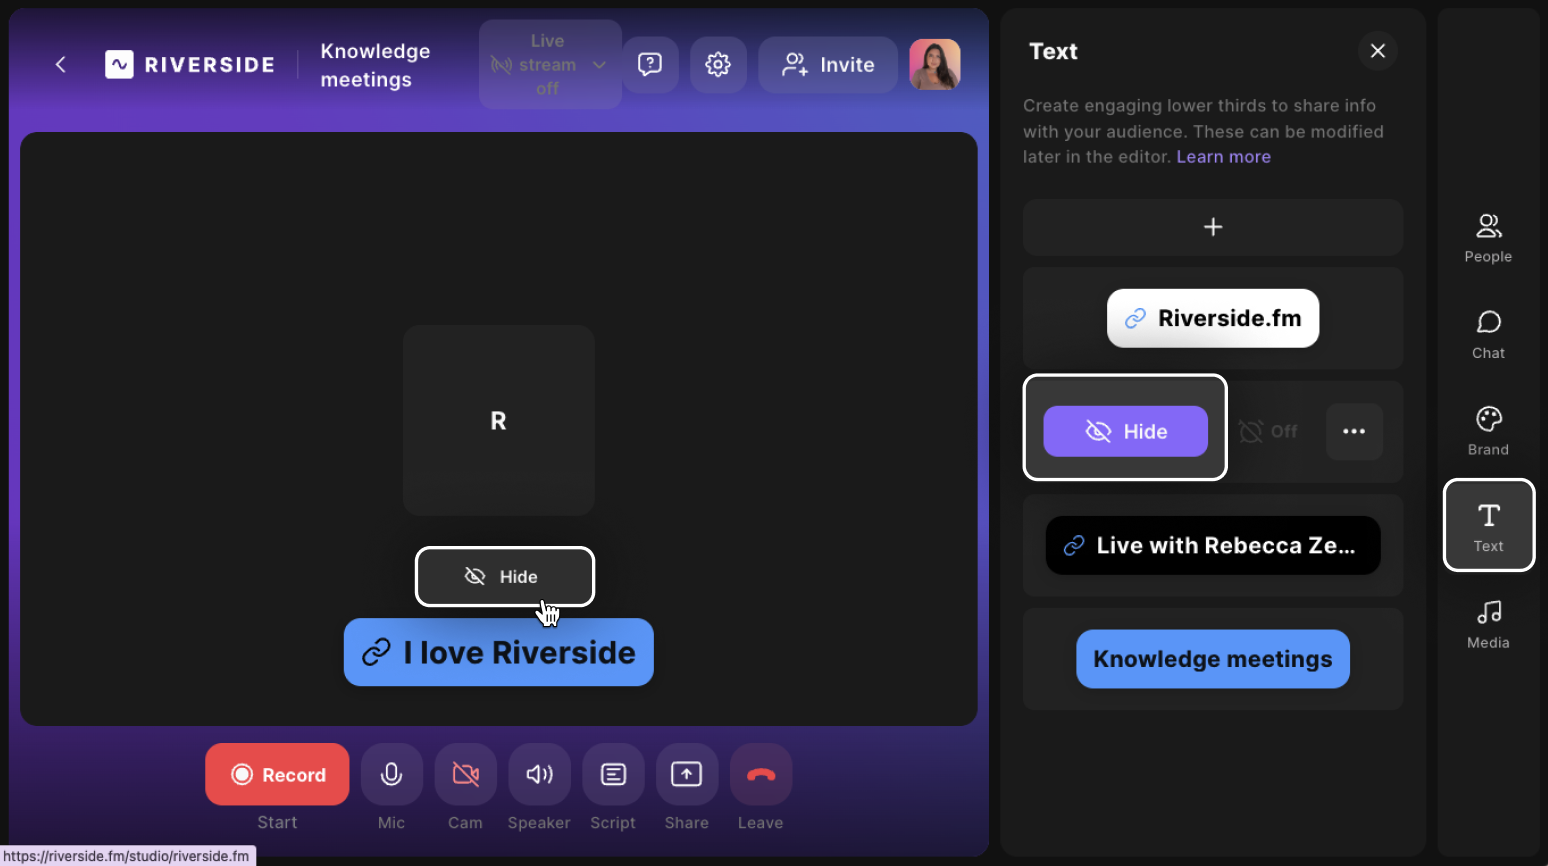Viewport: 1548px width, 866px height.
Task: Go back using the left arrow icon
Action: (61, 65)
